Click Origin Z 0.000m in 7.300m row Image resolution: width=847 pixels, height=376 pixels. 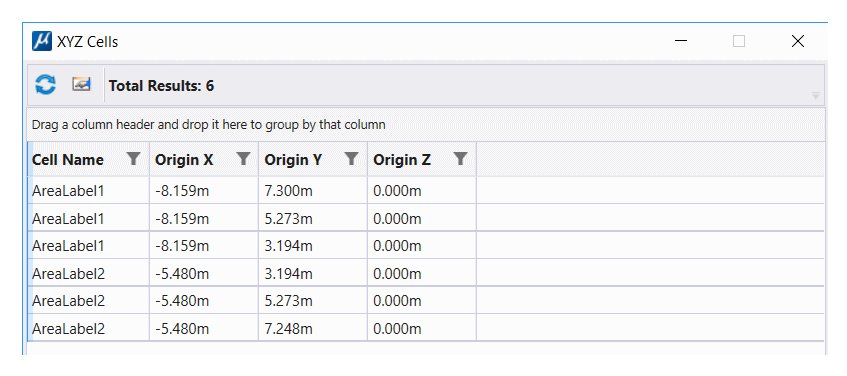pyautogui.click(x=422, y=191)
